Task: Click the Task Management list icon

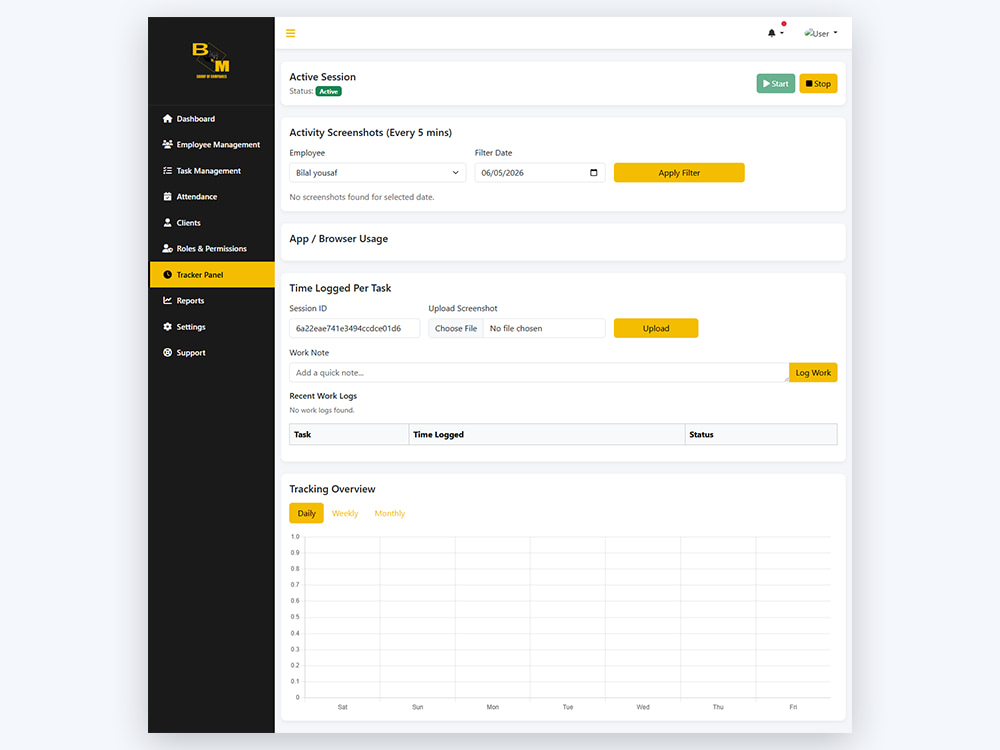Action: [x=168, y=170]
